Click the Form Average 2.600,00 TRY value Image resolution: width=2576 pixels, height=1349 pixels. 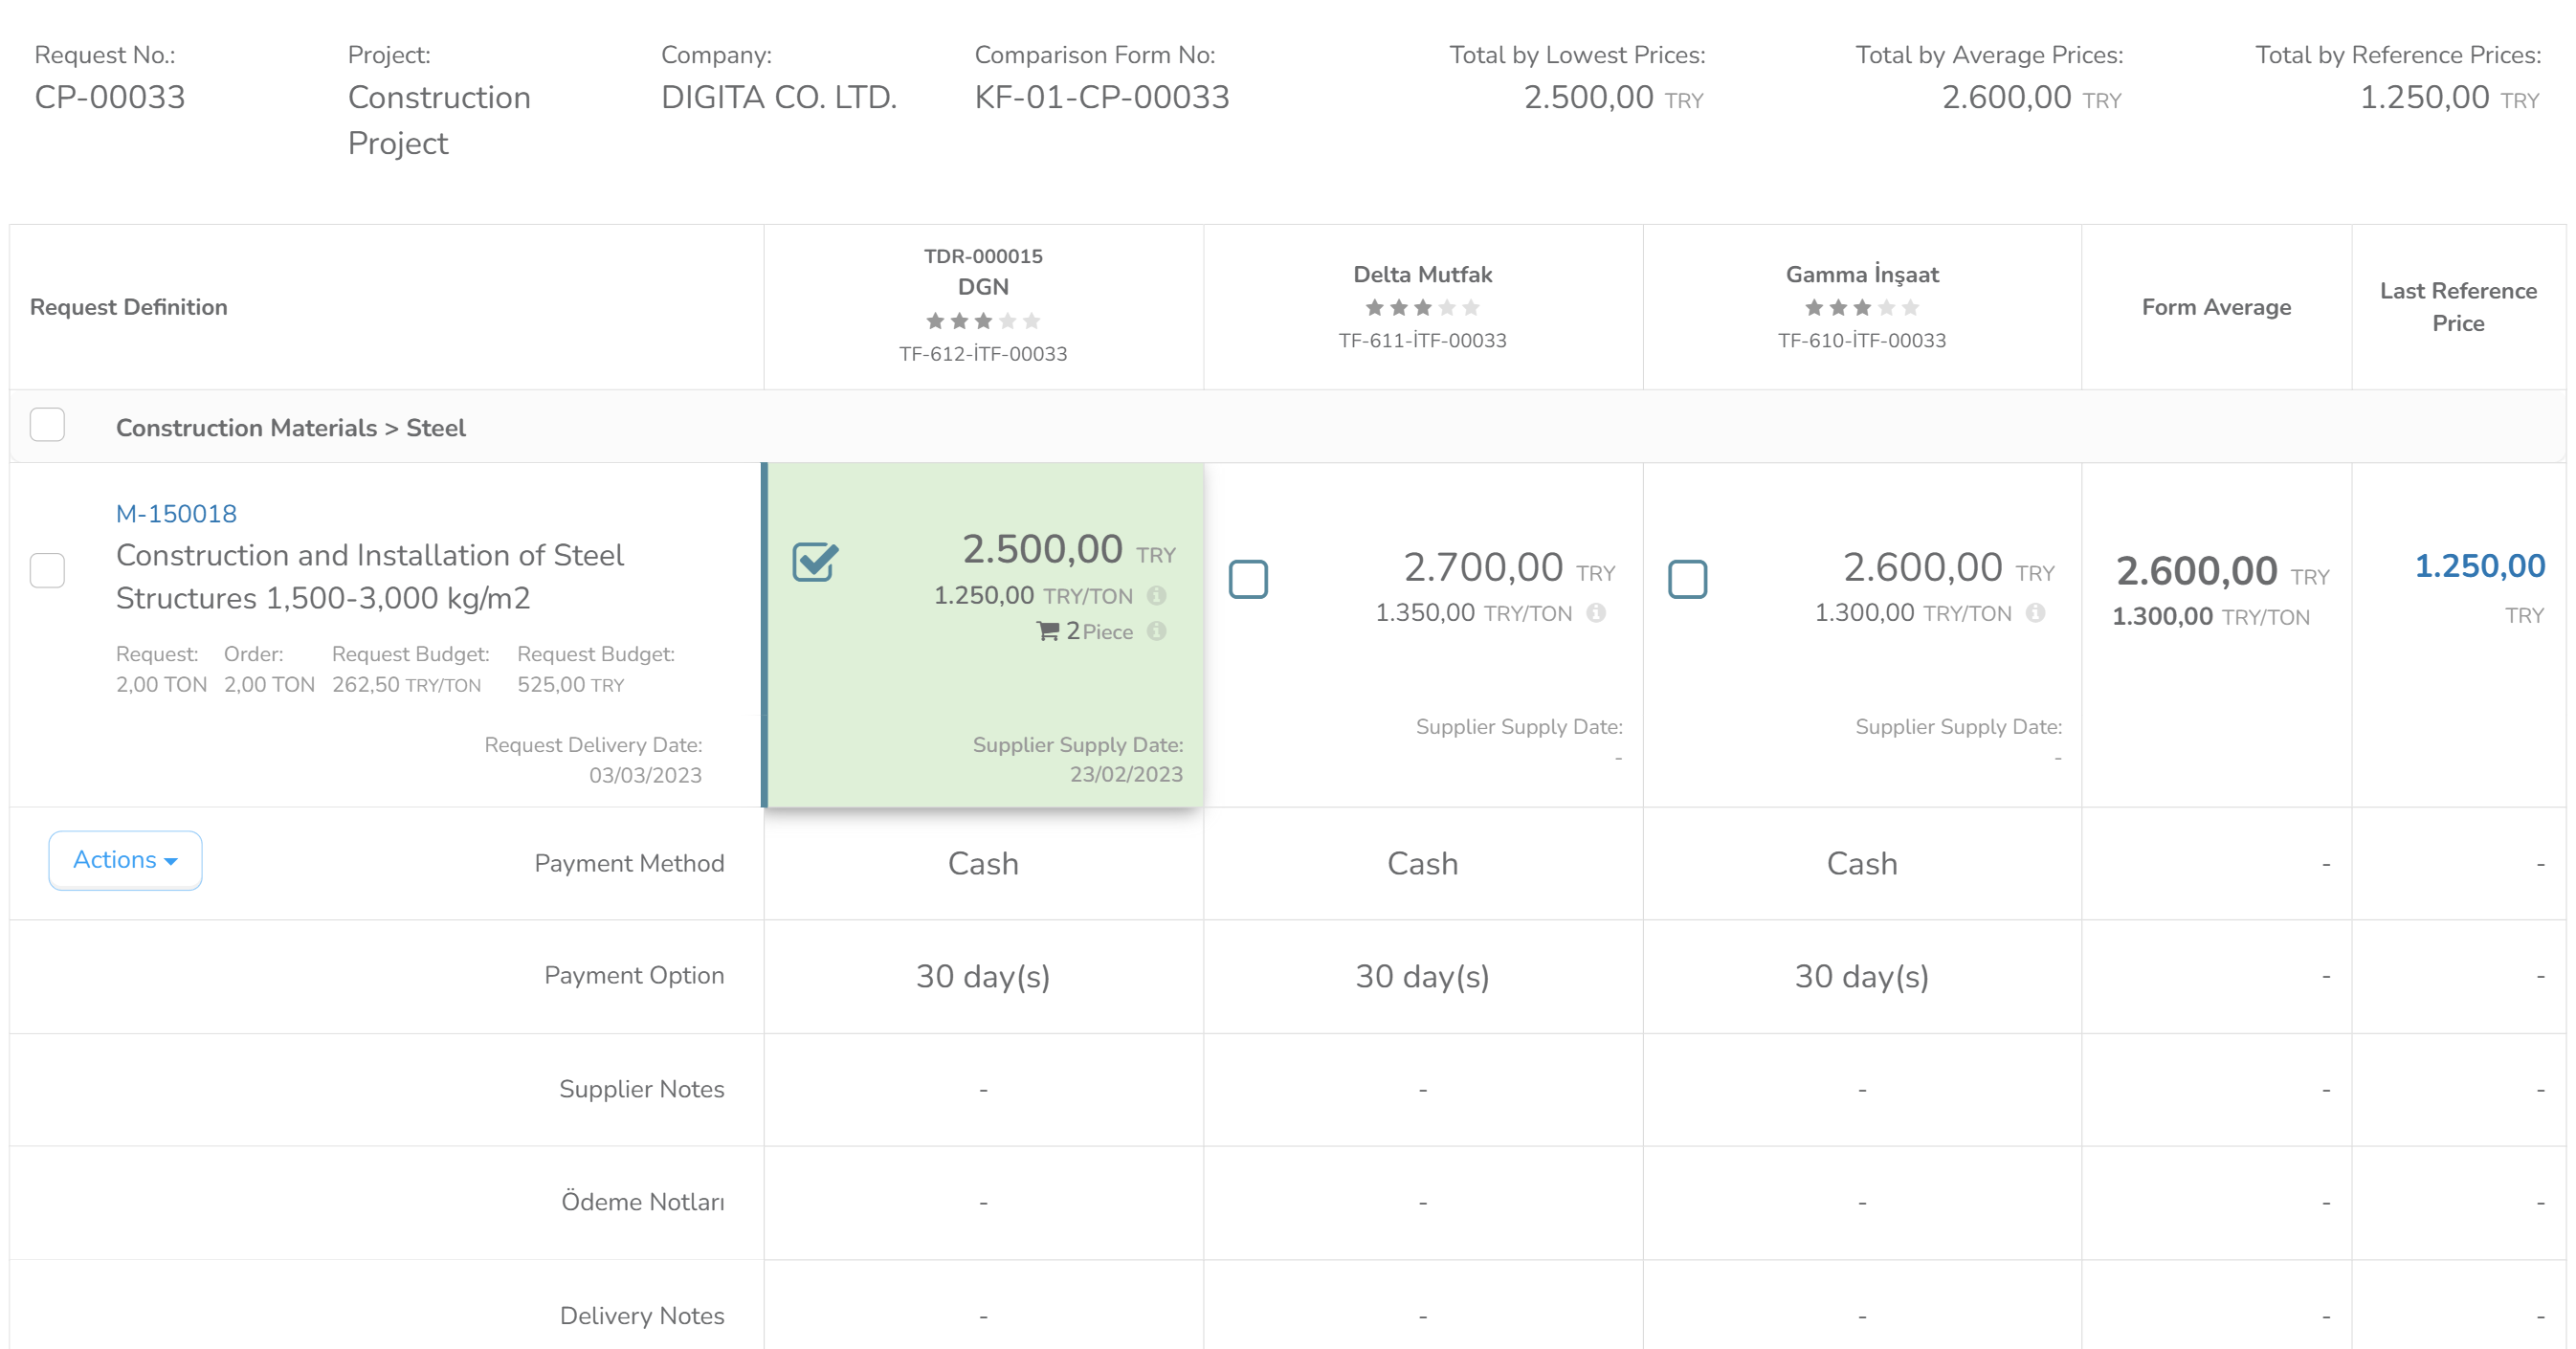(2222, 572)
